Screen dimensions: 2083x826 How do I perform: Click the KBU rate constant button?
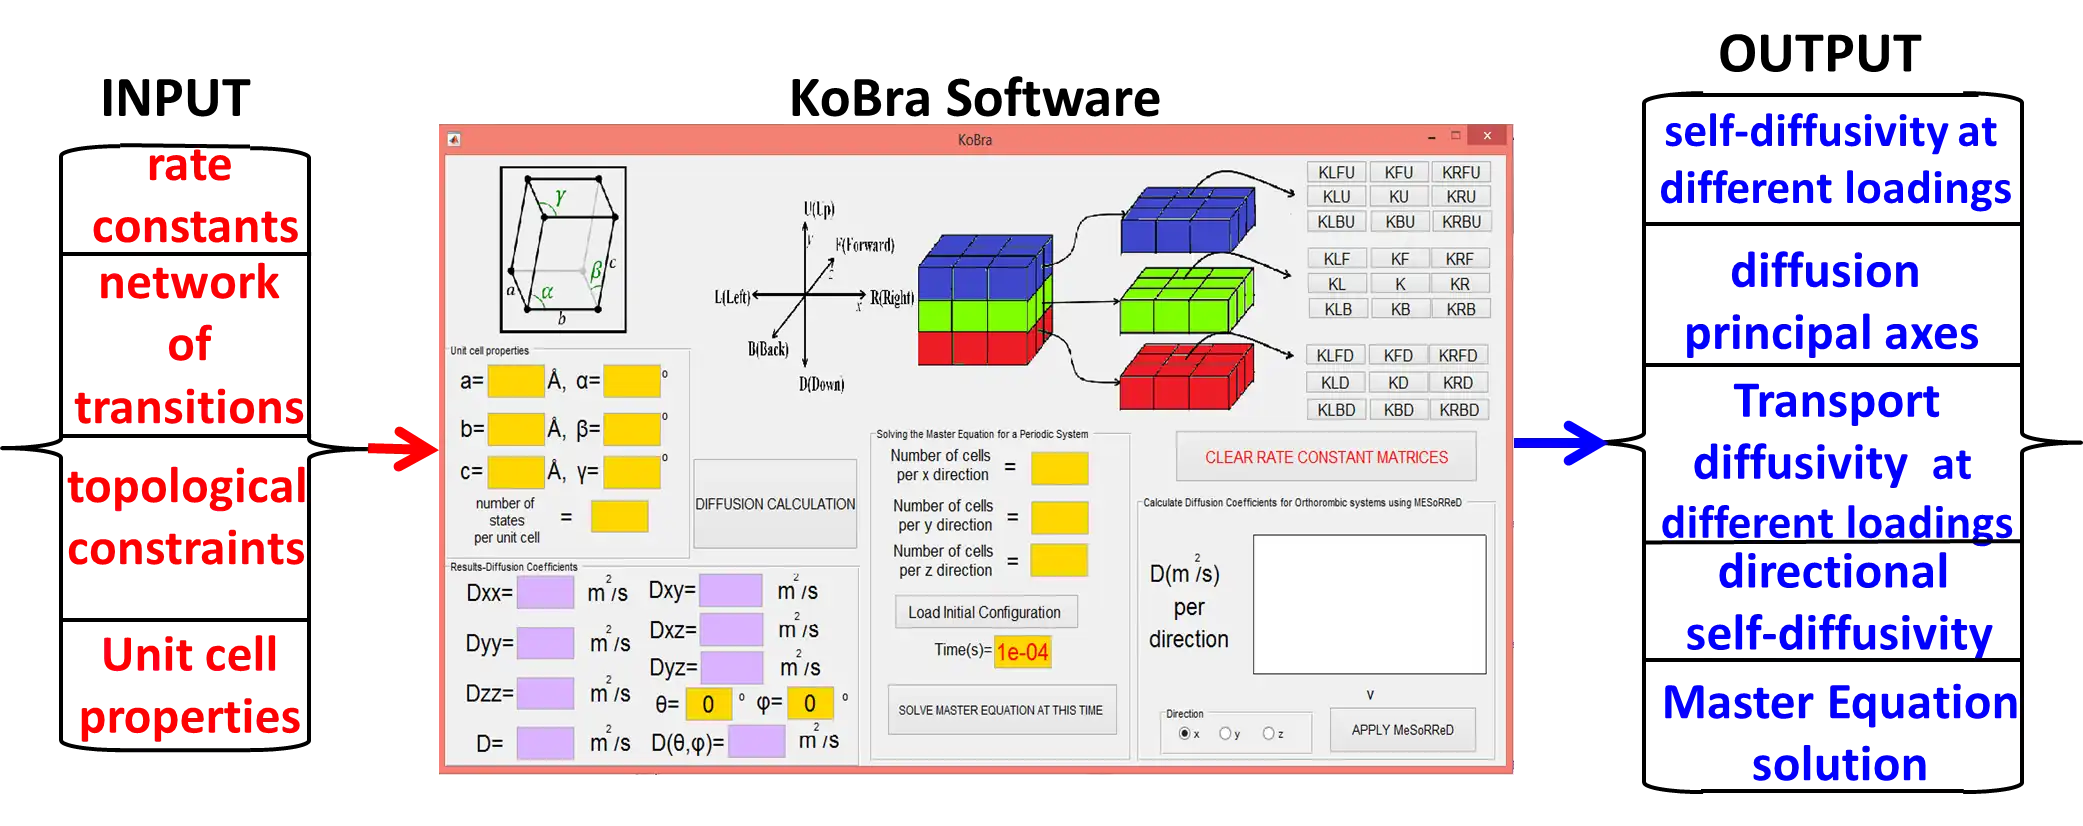point(1398,222)
